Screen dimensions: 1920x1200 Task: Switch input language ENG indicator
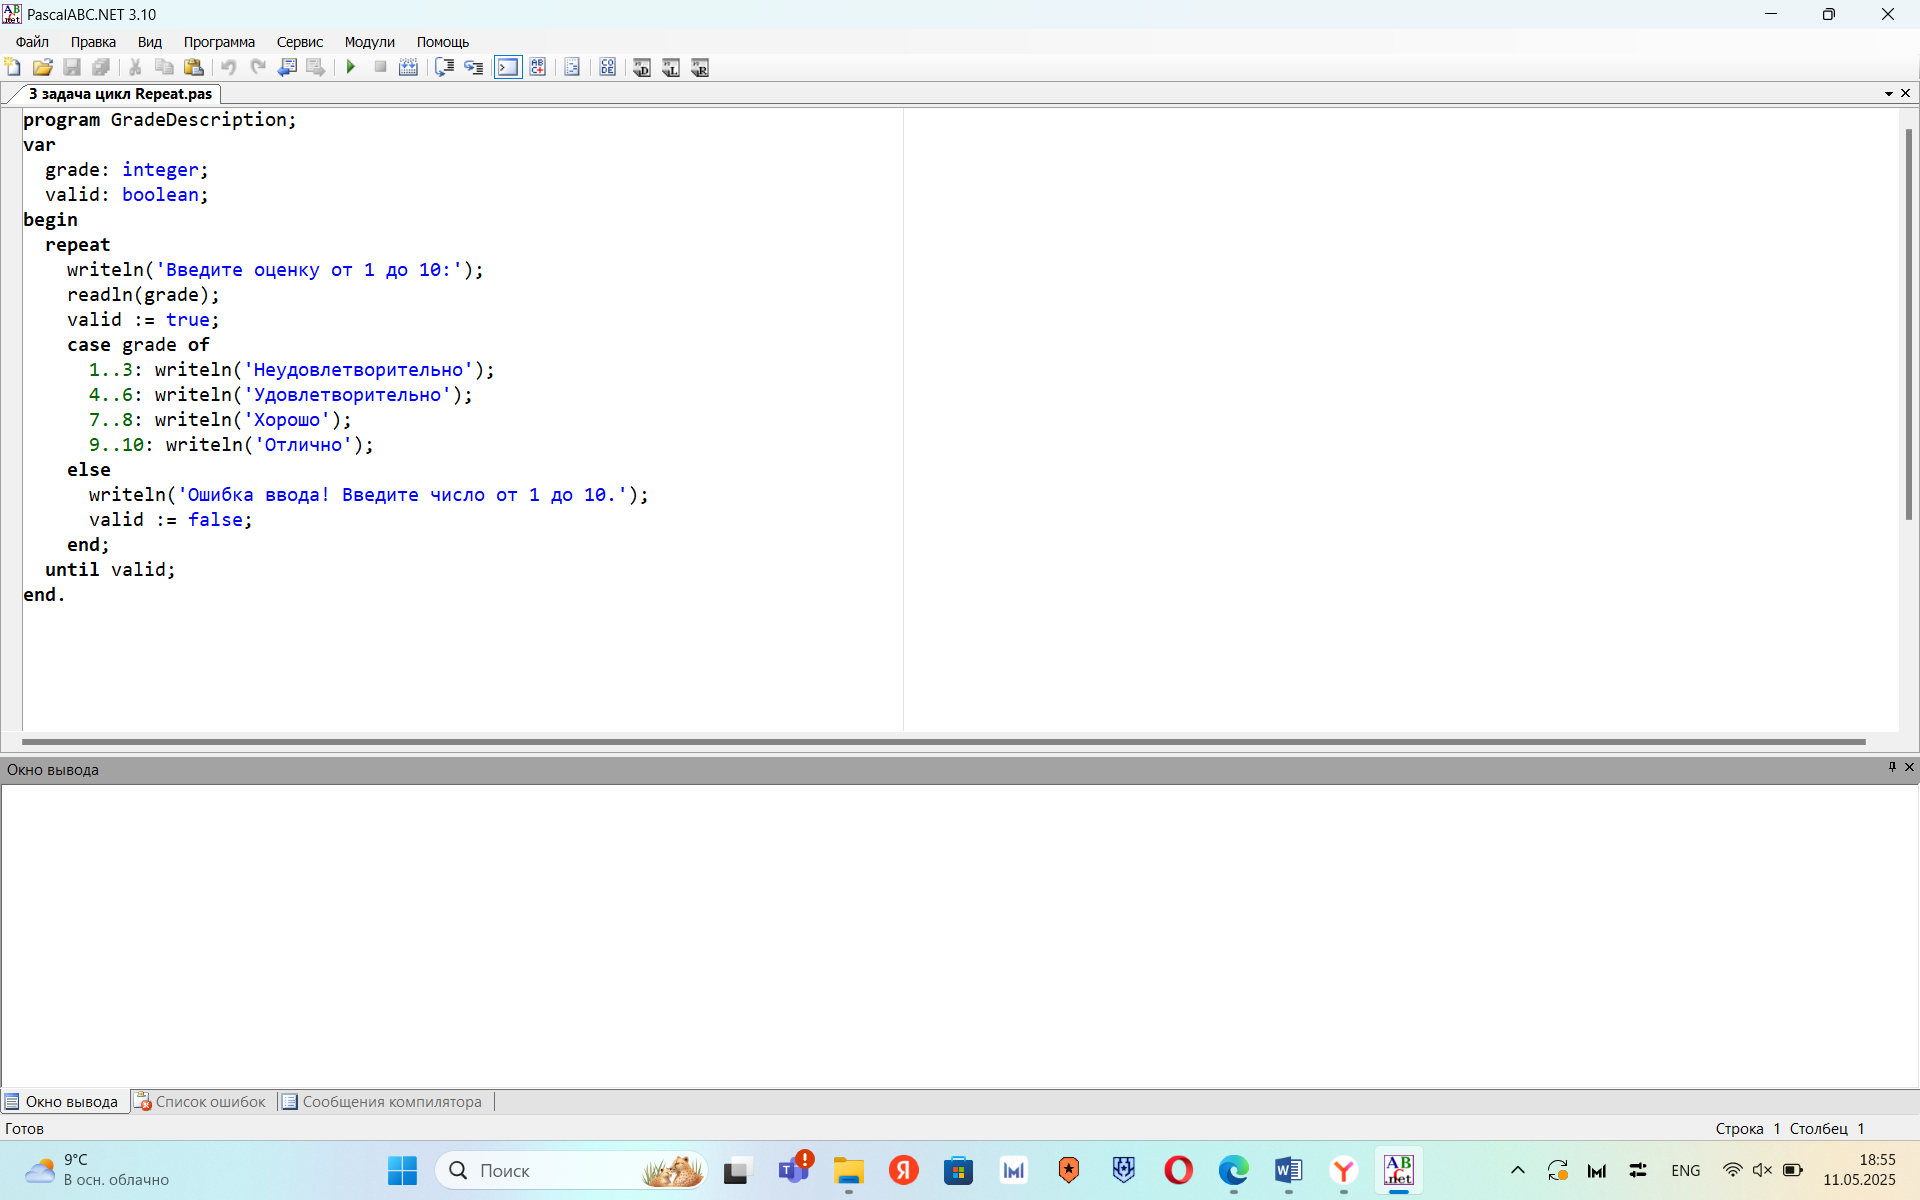[x=1685, y=1170]
